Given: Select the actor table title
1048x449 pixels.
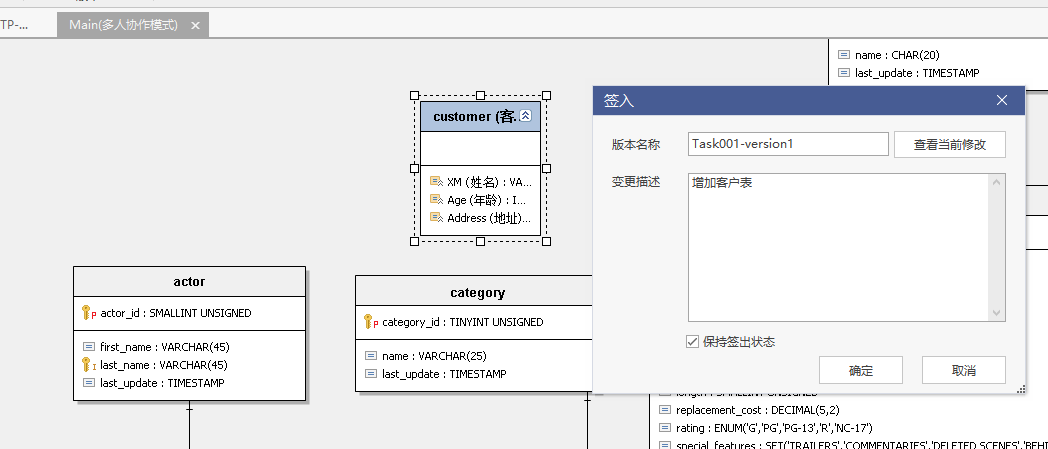Looking at the screenshot, I should (189, 281).
